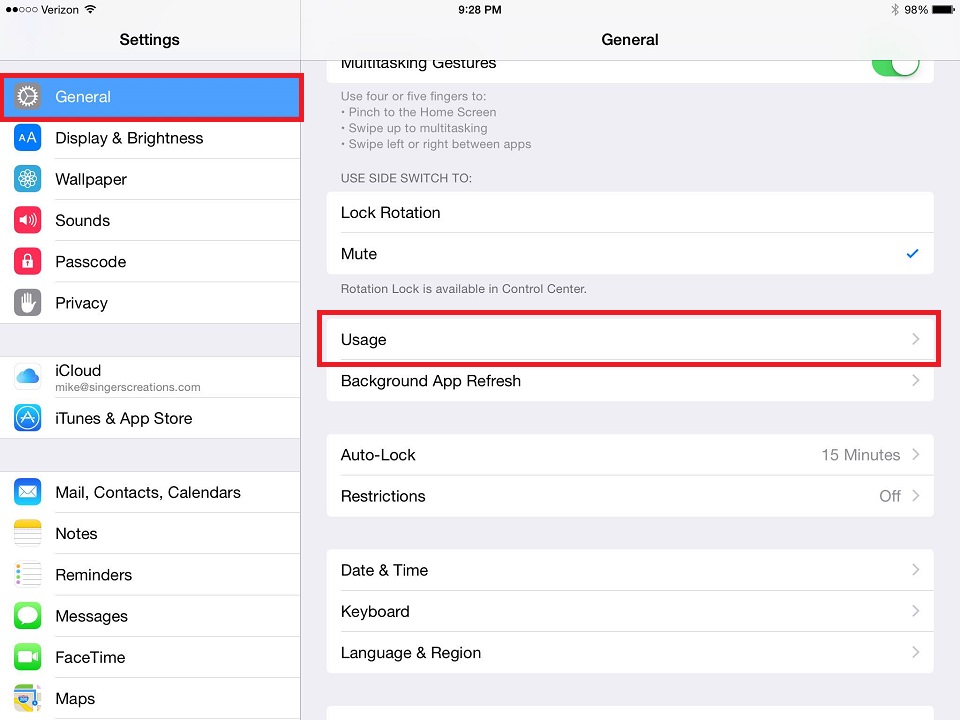Tap the iCloud cloud icon
This screenshot has height=720, width=960.
click(28, 377)
